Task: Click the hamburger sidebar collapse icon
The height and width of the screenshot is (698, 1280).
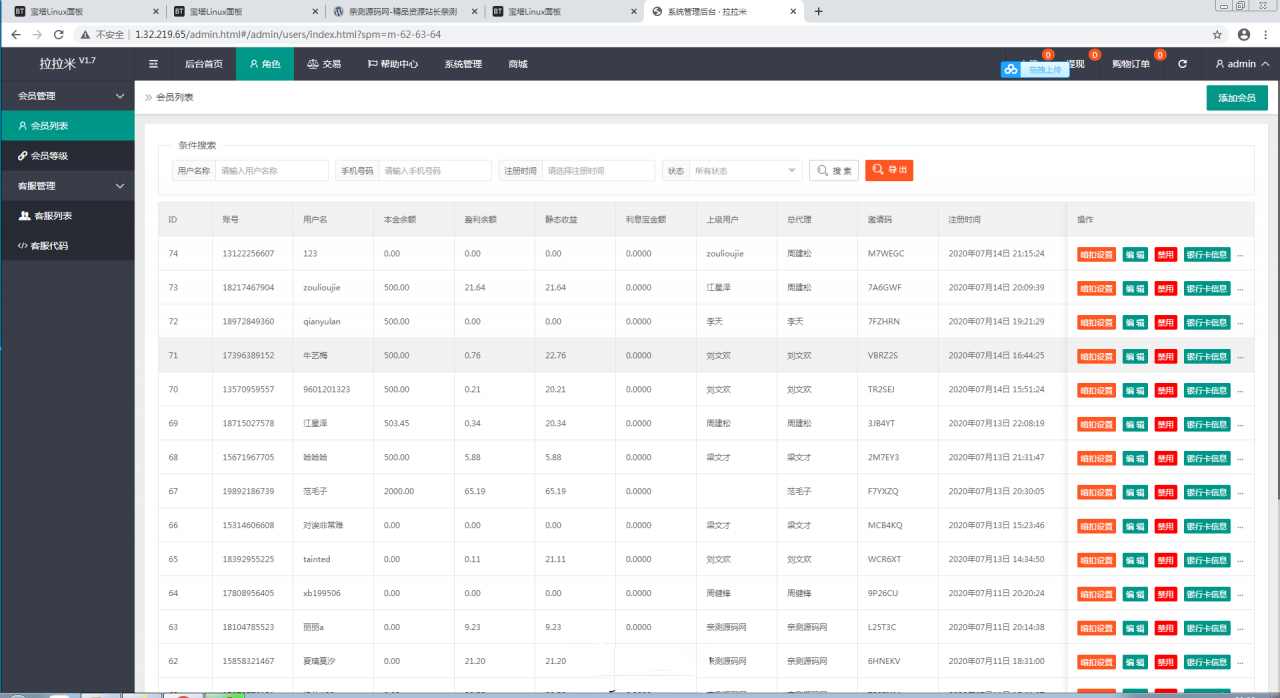Action: 153,64
